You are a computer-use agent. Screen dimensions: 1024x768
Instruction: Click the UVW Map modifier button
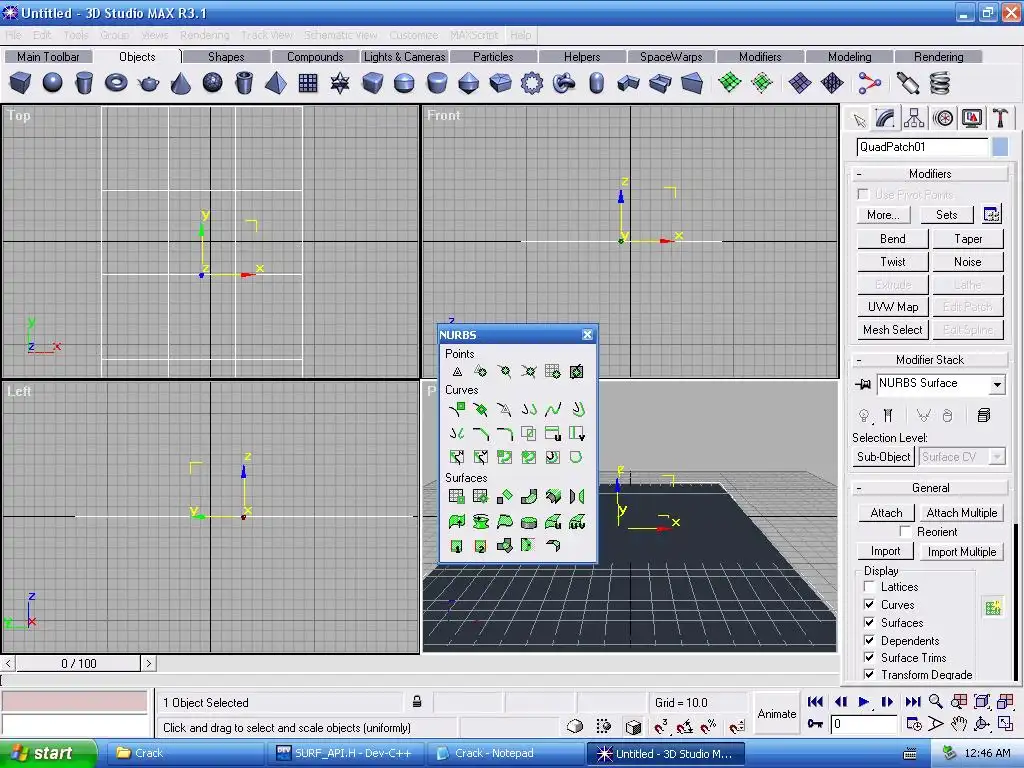pos(892,307)
